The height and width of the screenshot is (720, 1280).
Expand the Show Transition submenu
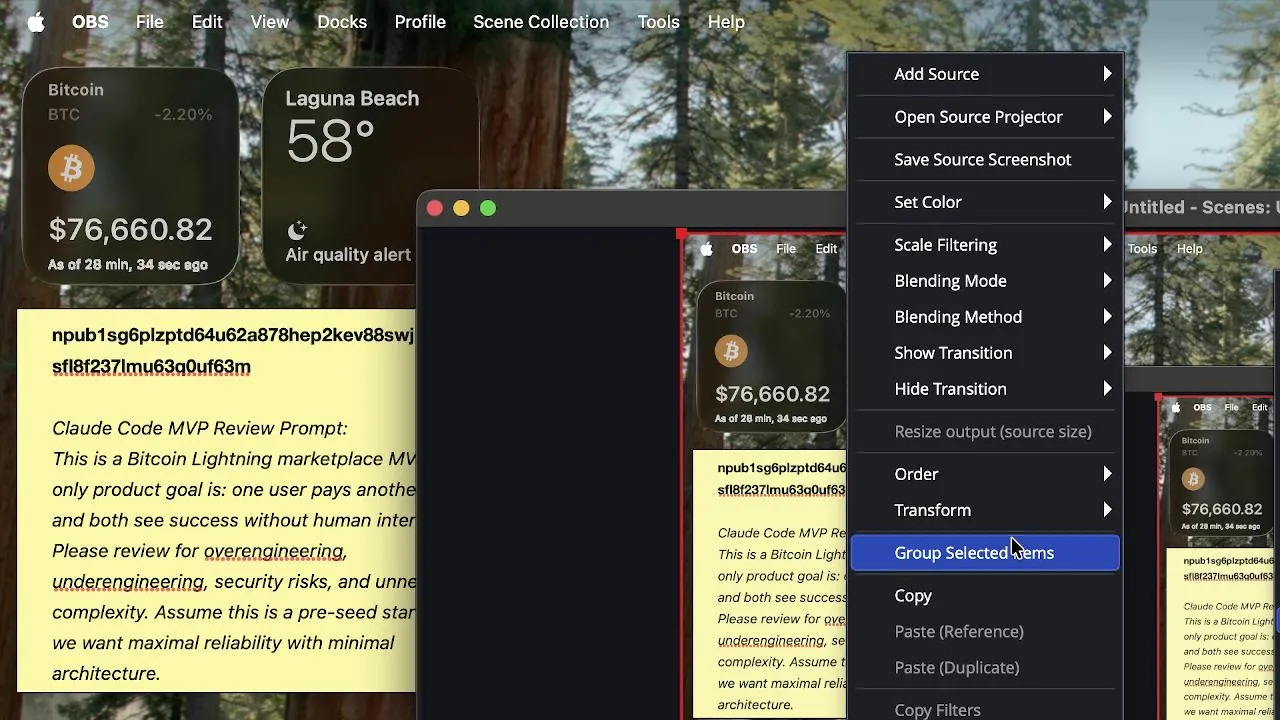(985, 353)
